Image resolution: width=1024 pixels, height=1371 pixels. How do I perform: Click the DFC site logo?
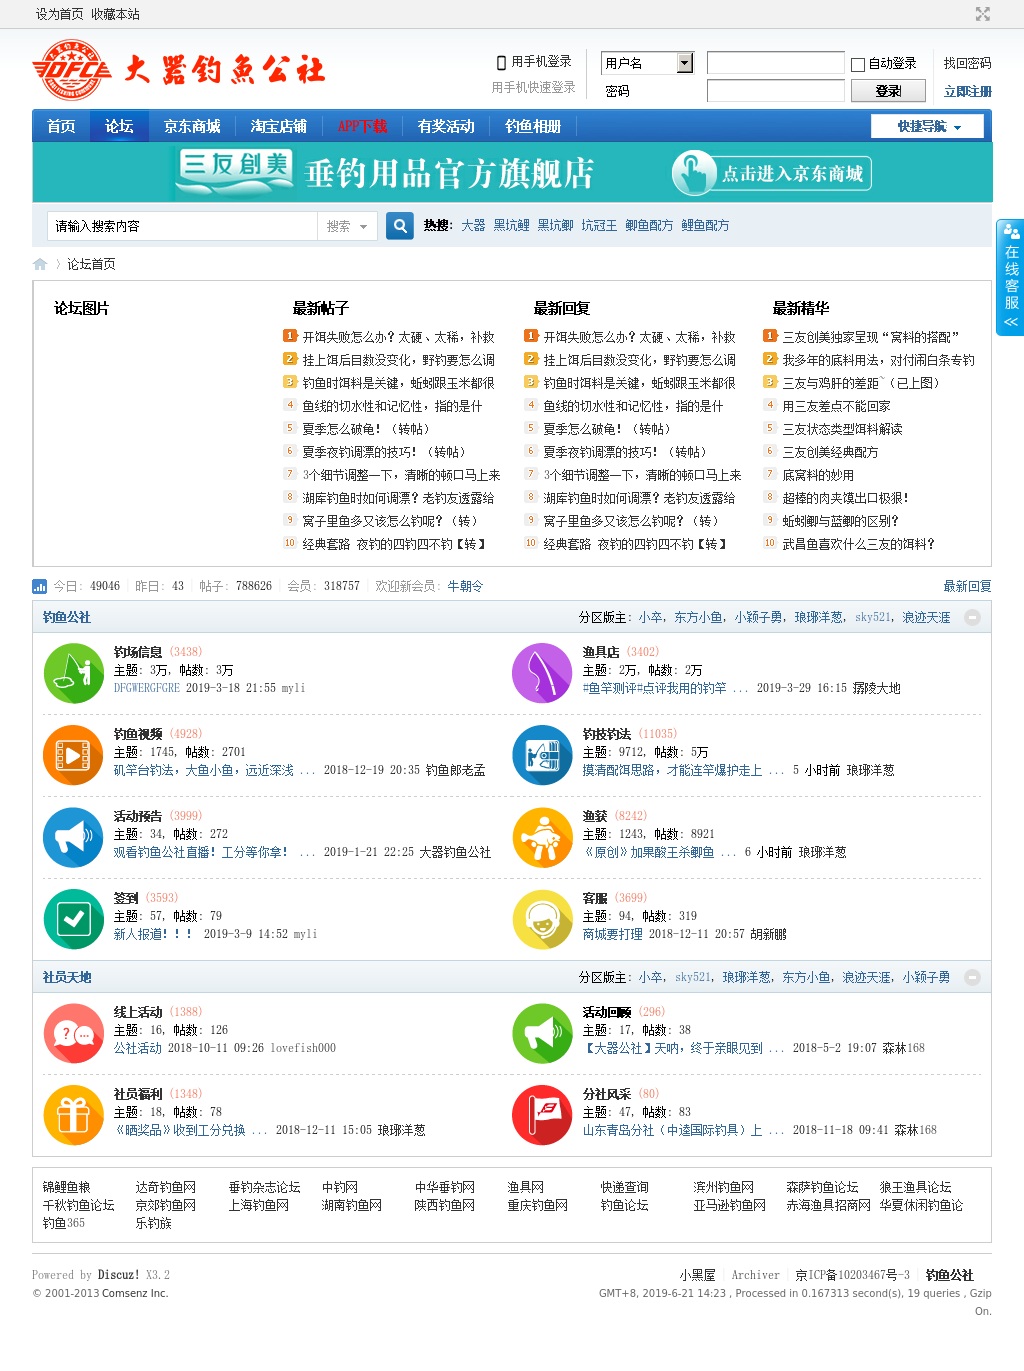(x=70, y=70)
